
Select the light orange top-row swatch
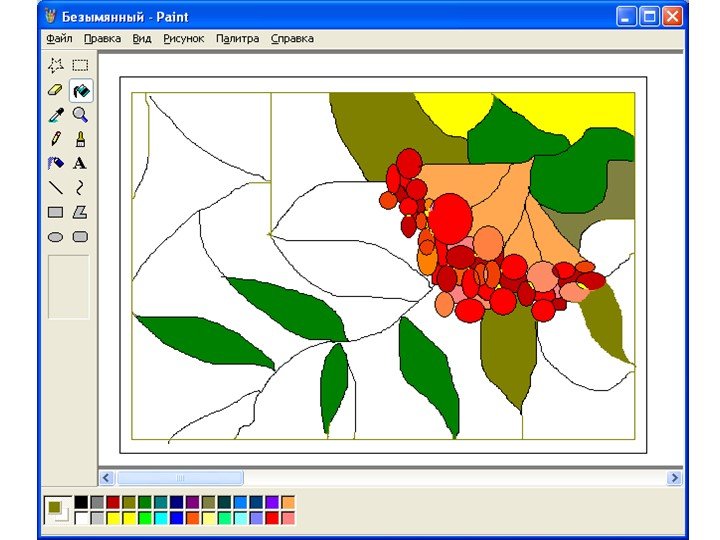[x=288, y=502]
